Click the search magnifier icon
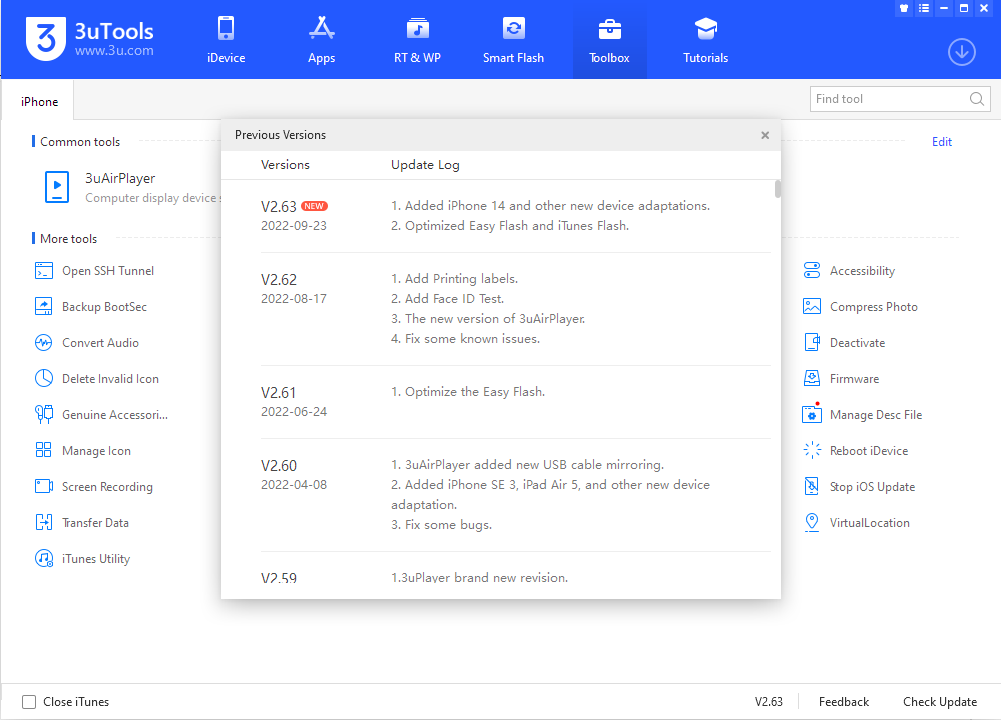 [976, 99]
